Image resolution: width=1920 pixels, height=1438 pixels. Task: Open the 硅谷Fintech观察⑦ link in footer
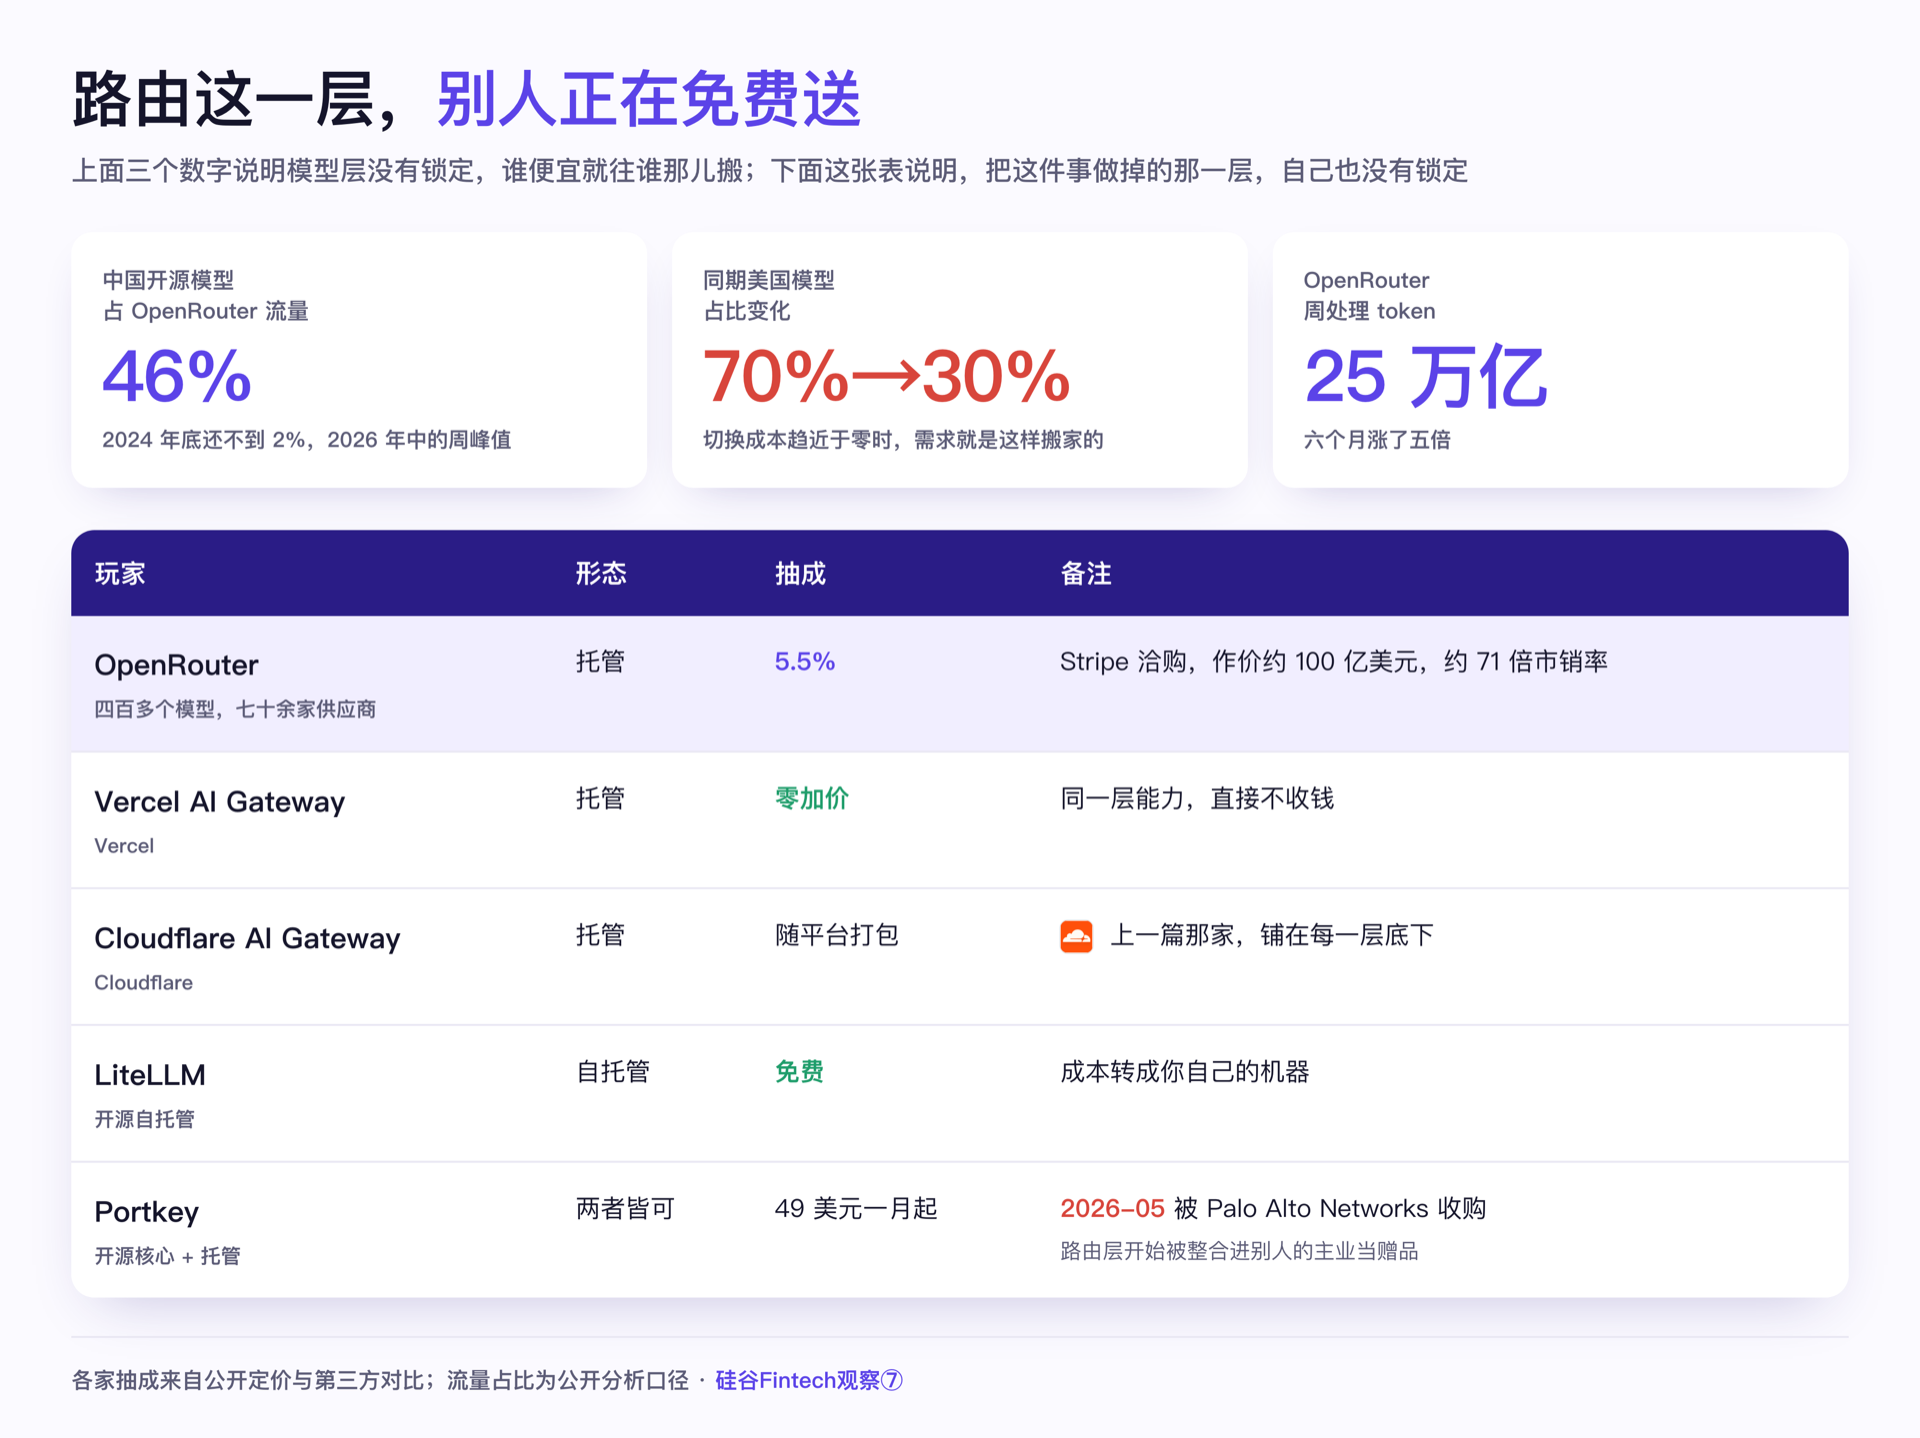click(x=809, y=1380)
